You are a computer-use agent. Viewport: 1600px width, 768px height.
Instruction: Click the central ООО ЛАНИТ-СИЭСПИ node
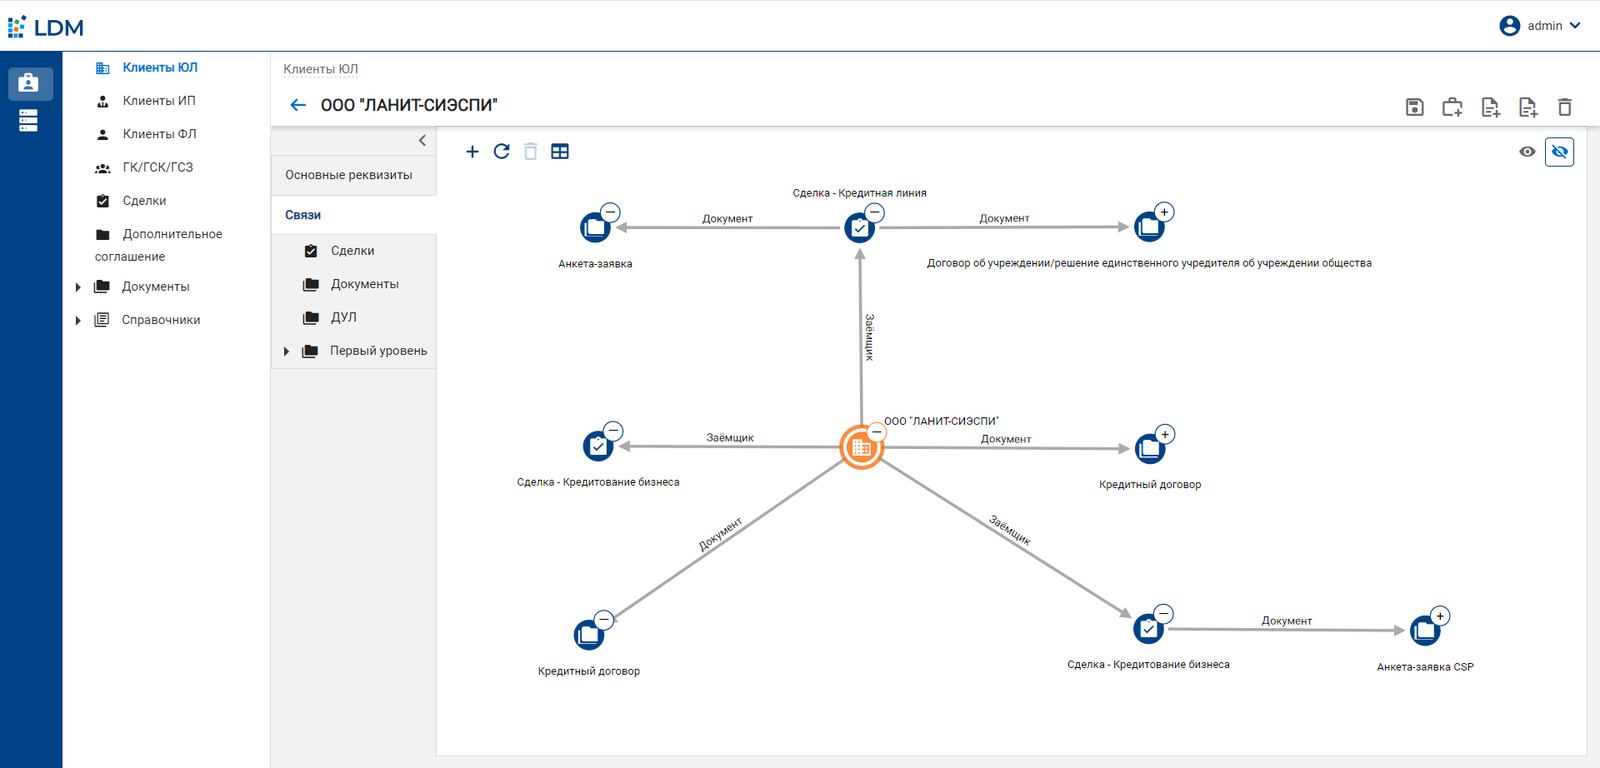860,448
